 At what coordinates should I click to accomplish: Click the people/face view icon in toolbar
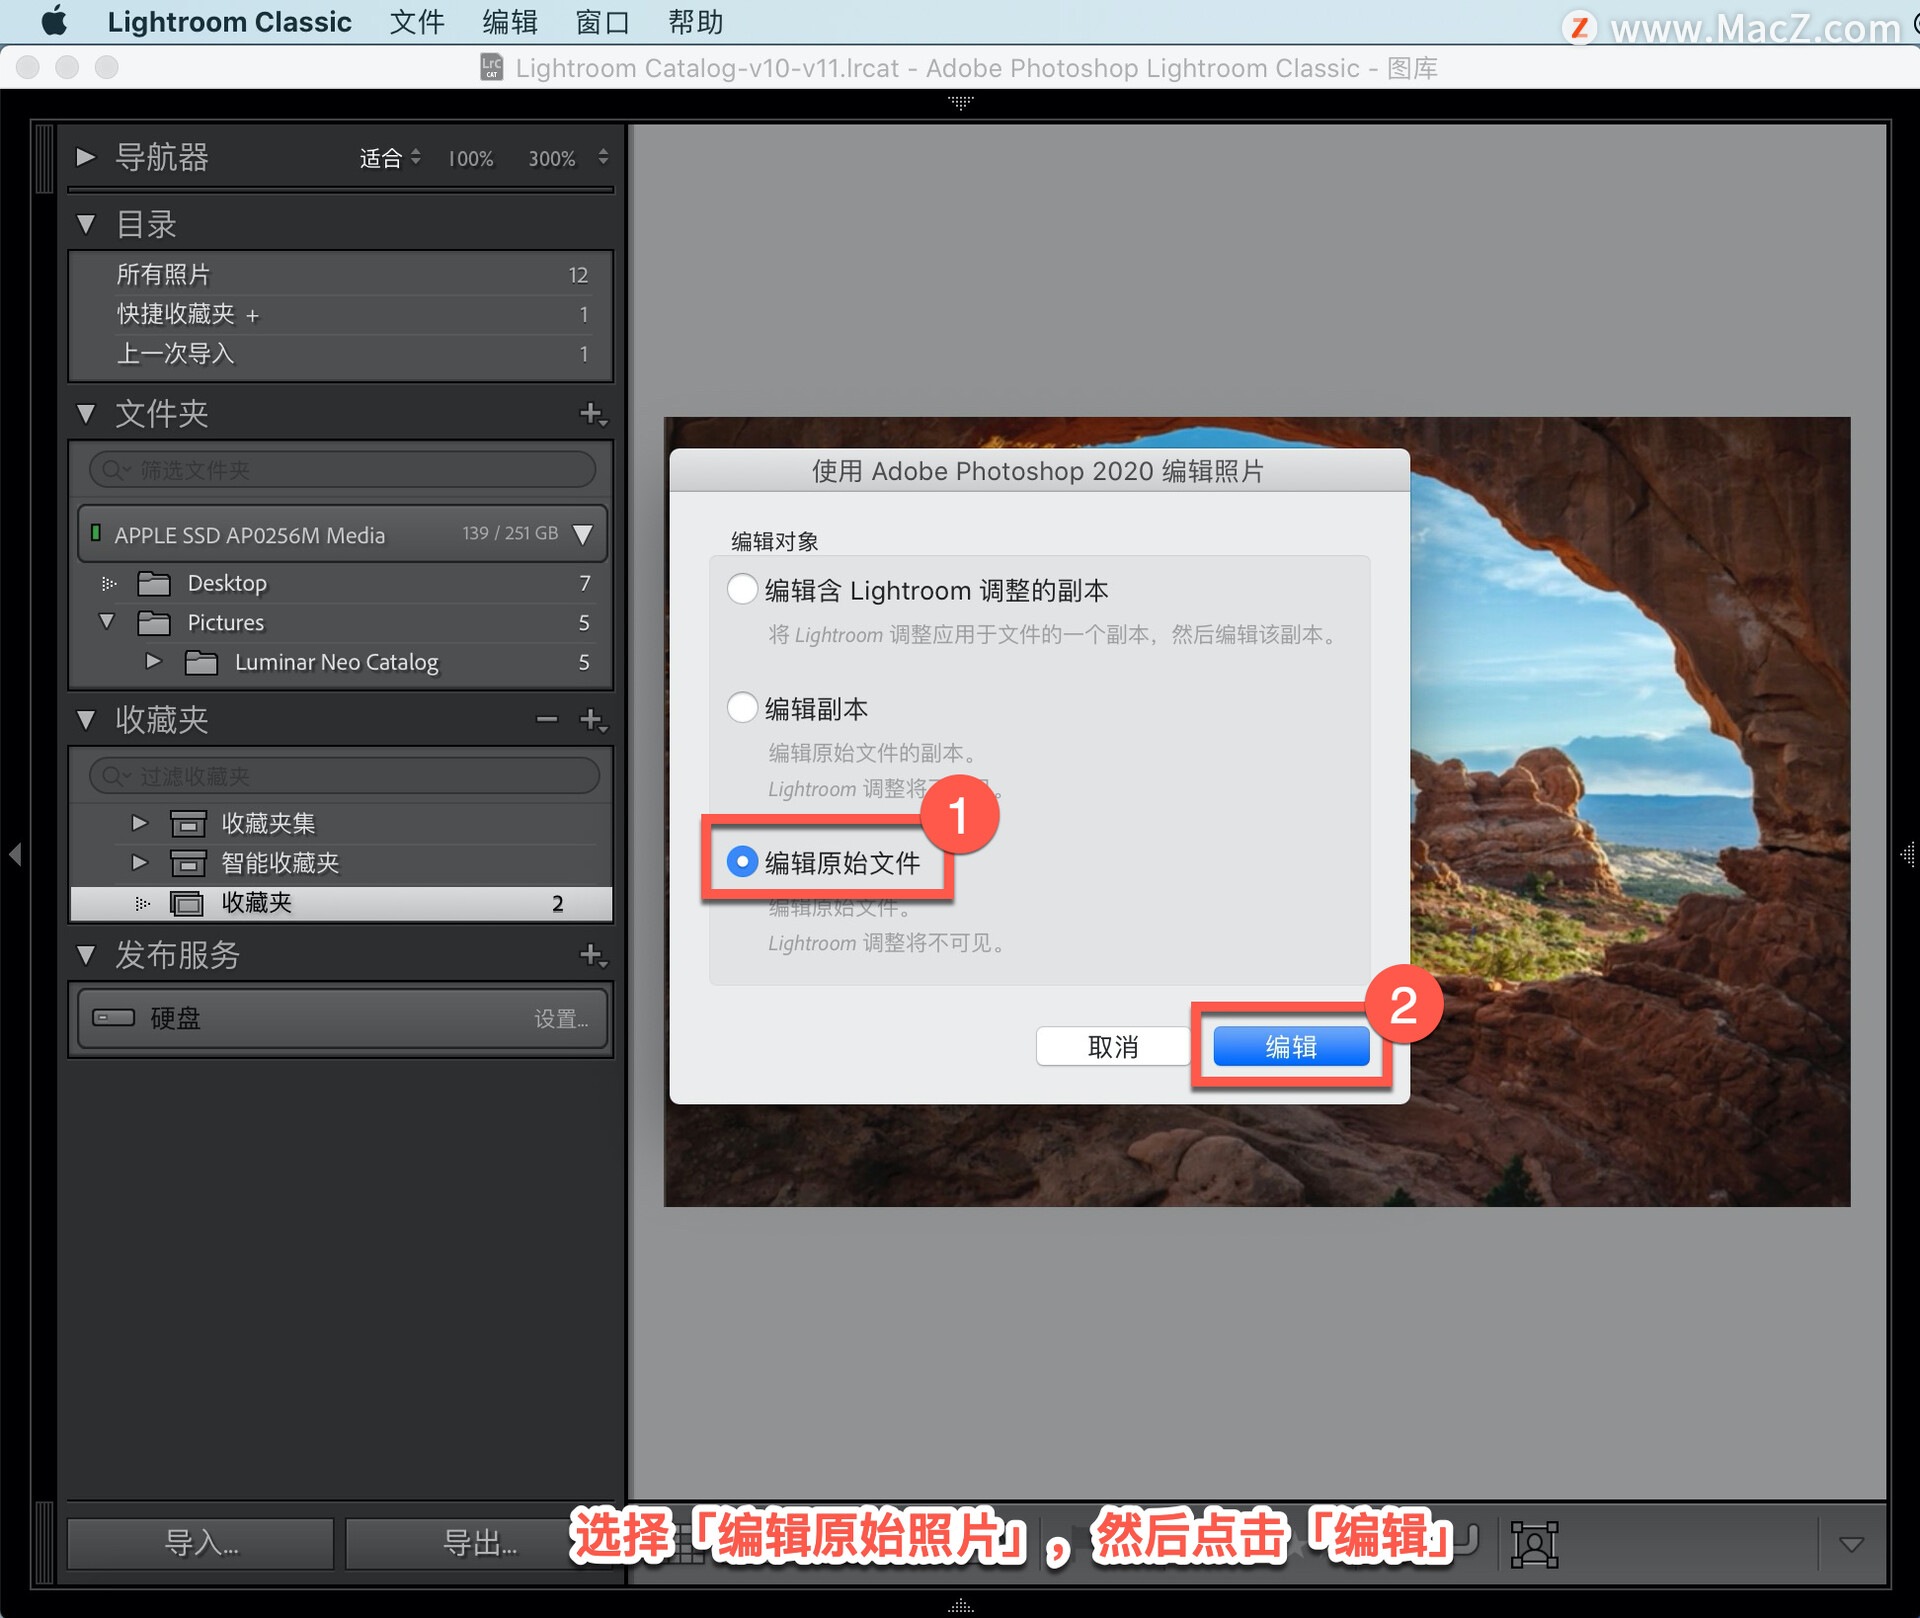(1534, 1544)
